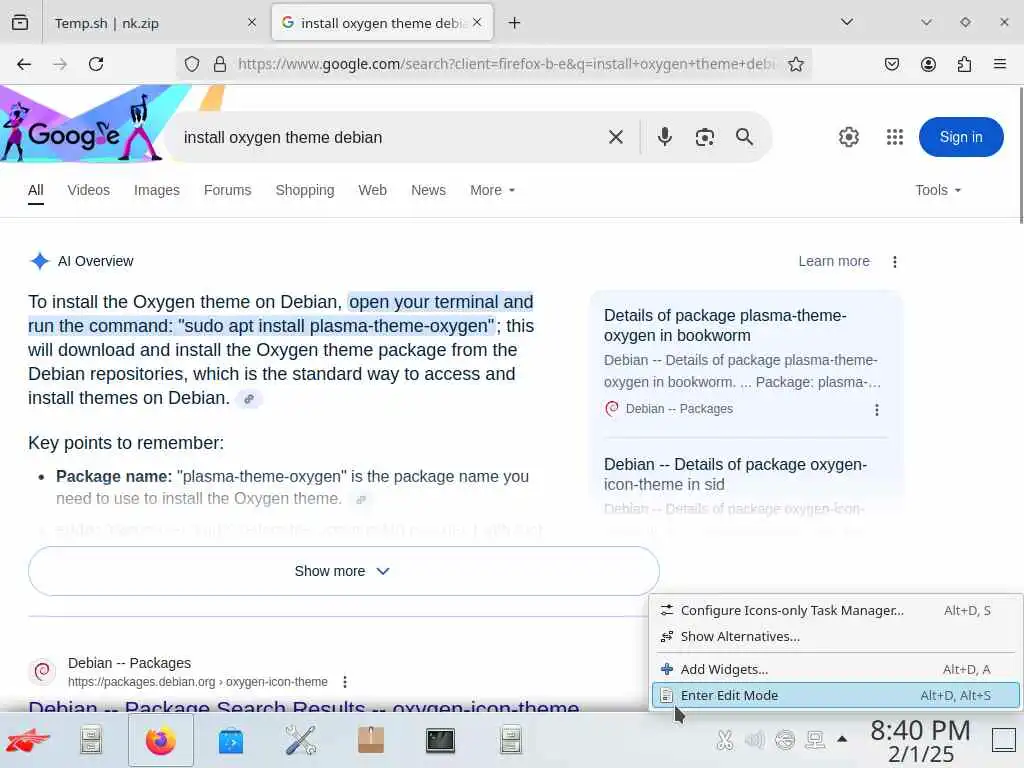The height and width of the screenshot is (768, 1024).
Task: Click Learn more about AI Overview
Action: (x=834, y=261)
